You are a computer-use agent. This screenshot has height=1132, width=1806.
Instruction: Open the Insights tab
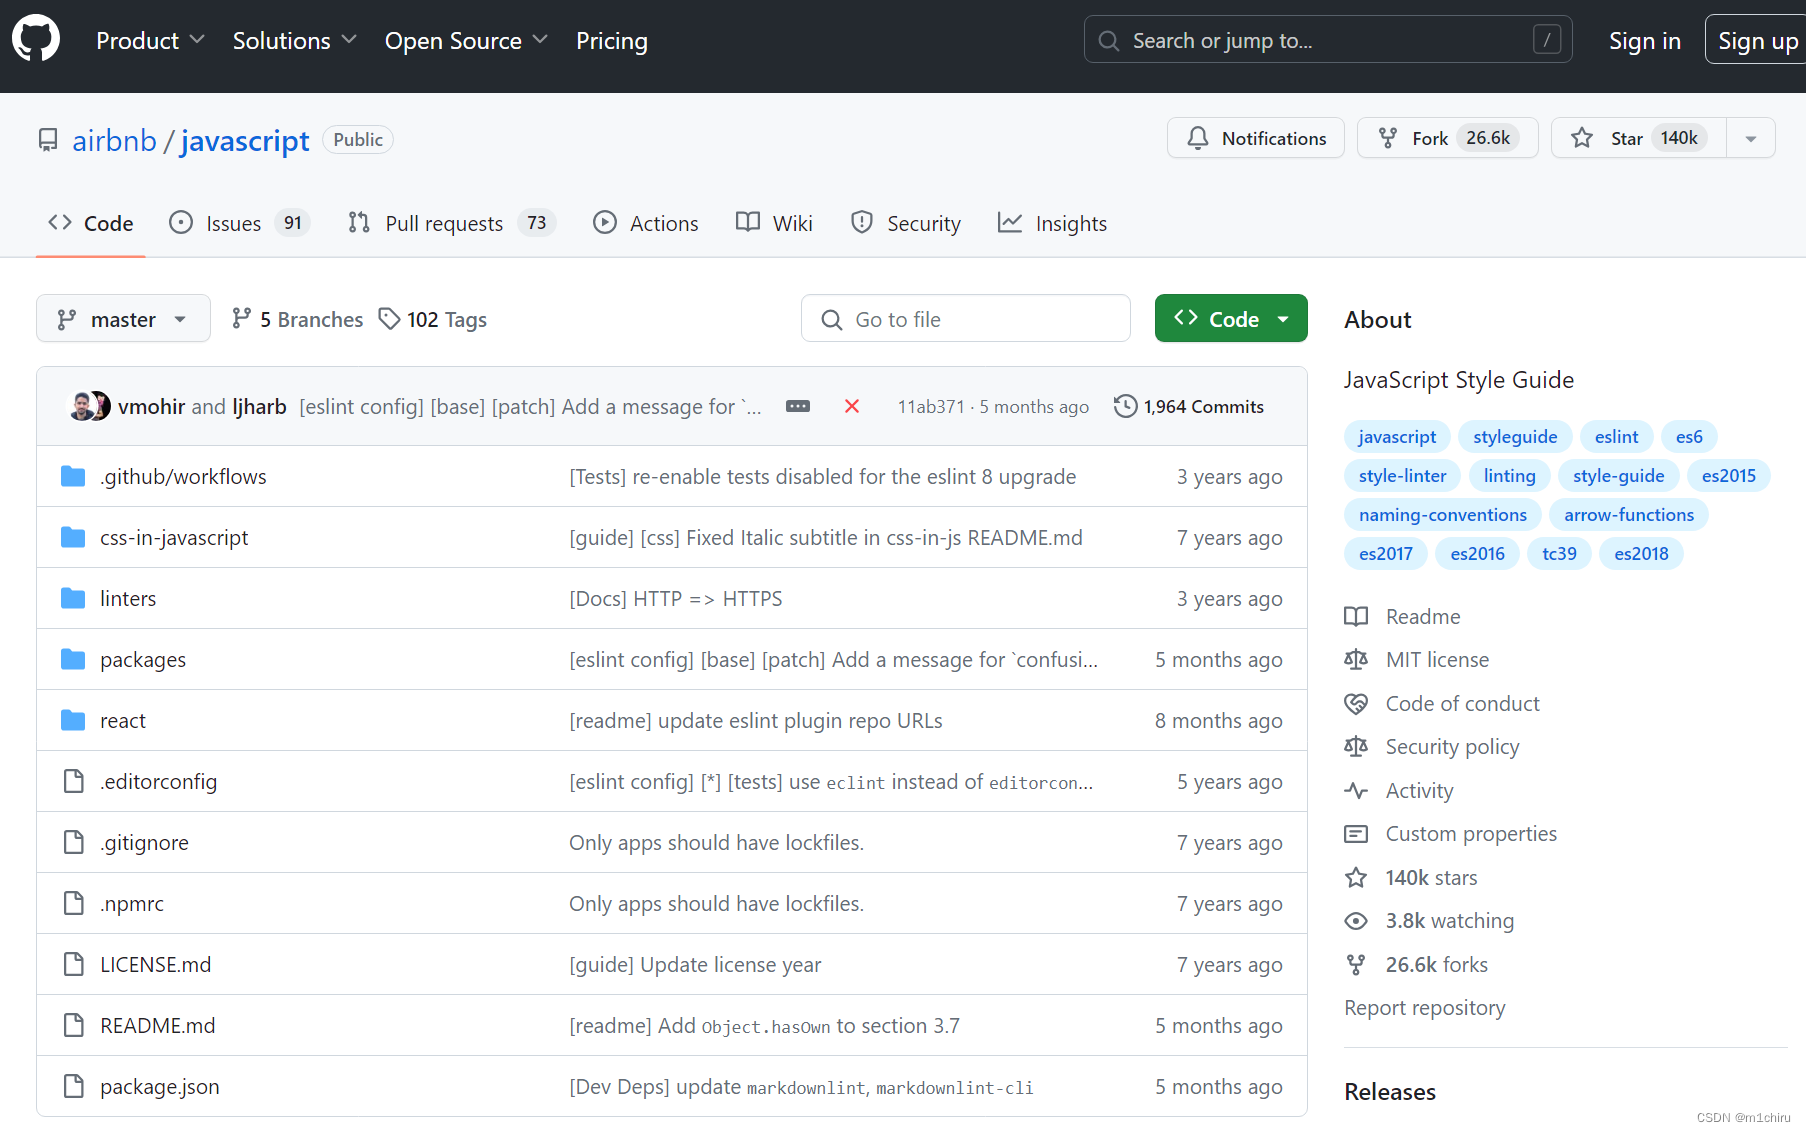click(x=1053, y=223)
